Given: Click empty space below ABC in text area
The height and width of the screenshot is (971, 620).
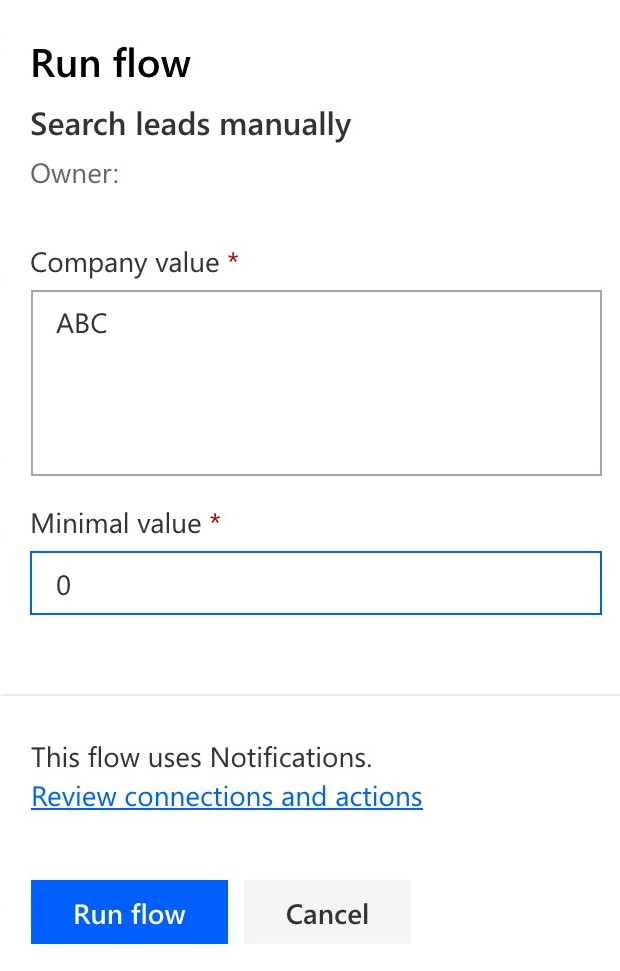Looking at the screenshot, I should 316,420.
